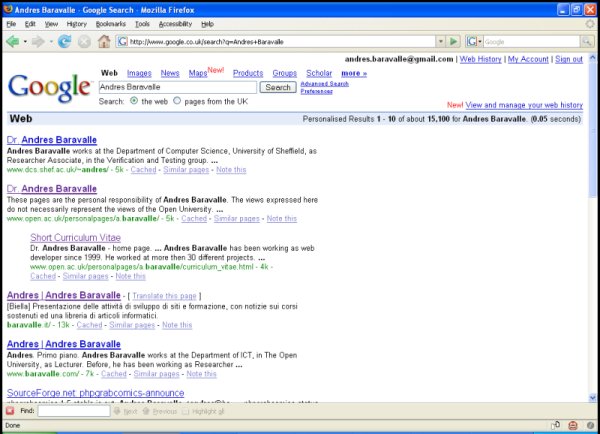Open the Back history dropdown arrow

[x=25, y=41]
